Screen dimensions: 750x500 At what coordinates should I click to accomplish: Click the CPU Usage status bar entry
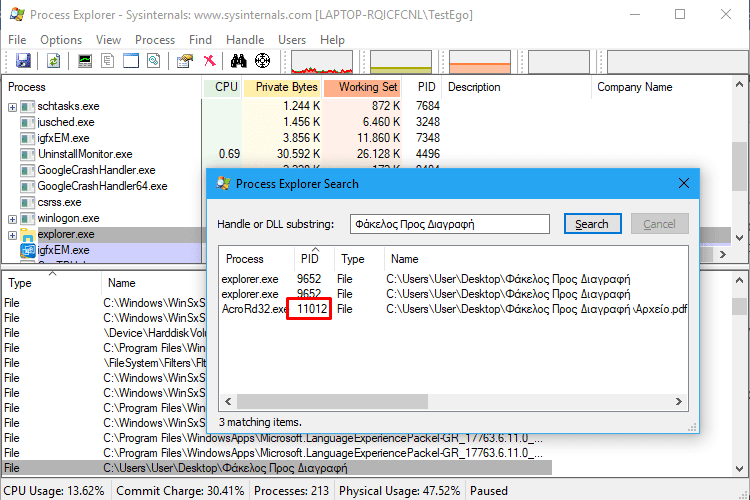point(54,491)
